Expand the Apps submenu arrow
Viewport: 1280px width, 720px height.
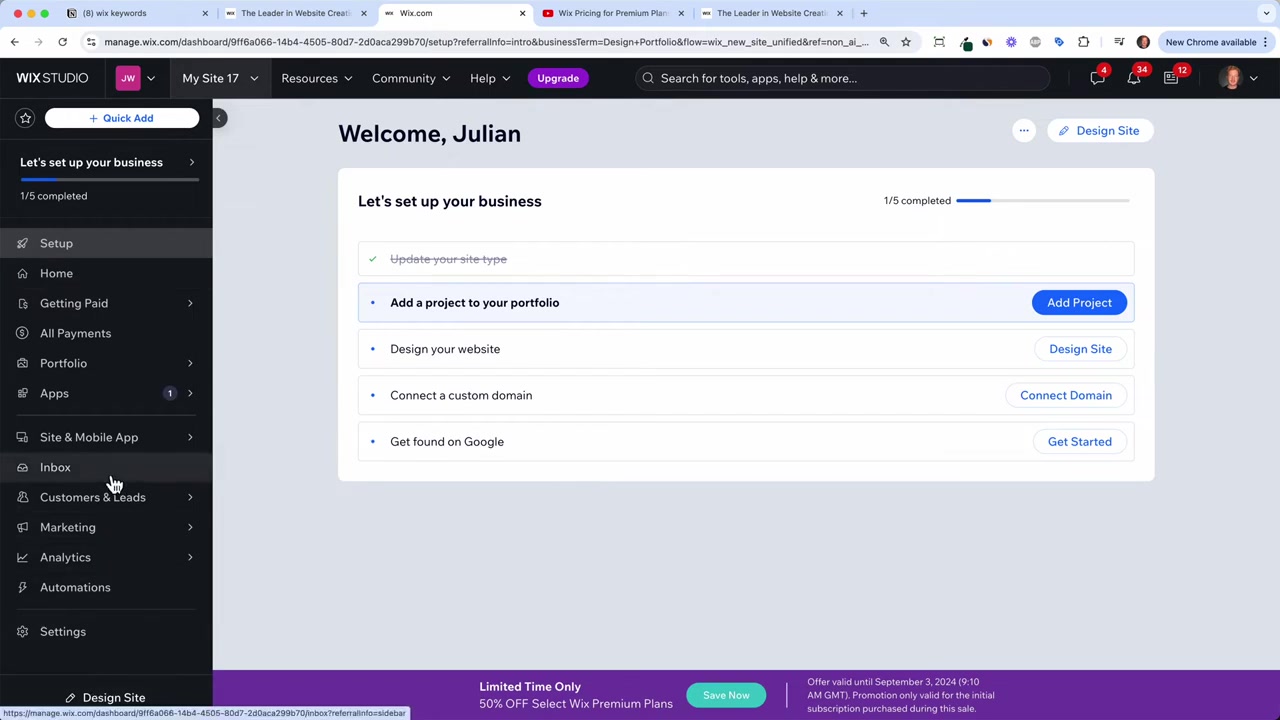[190, 393]
